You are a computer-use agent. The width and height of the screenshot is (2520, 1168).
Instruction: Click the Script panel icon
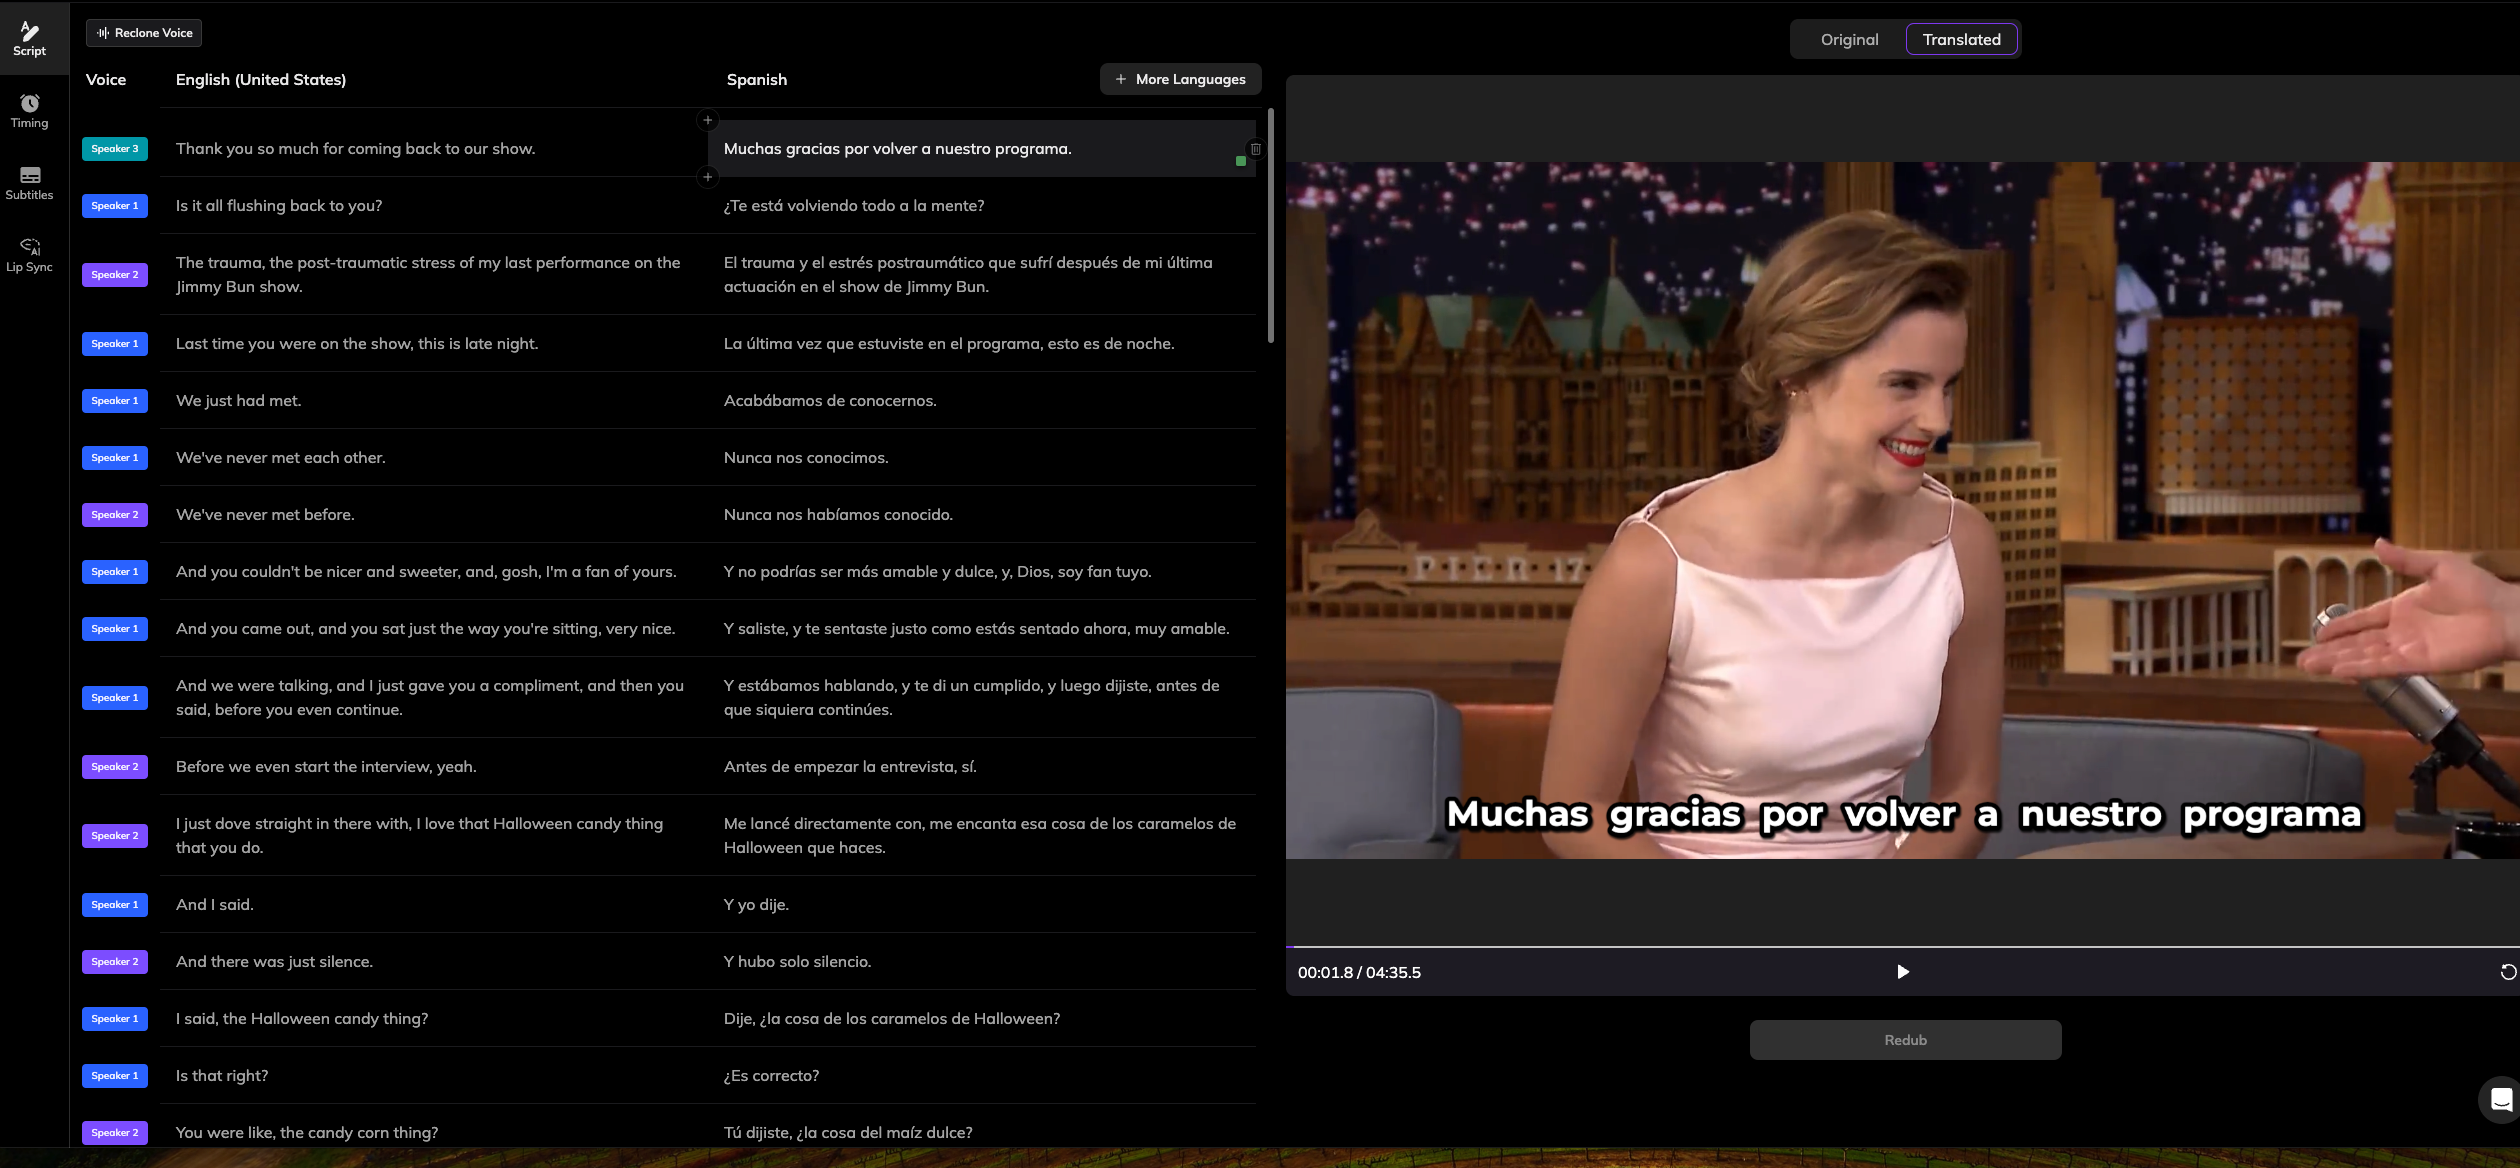tap(29, 35)
